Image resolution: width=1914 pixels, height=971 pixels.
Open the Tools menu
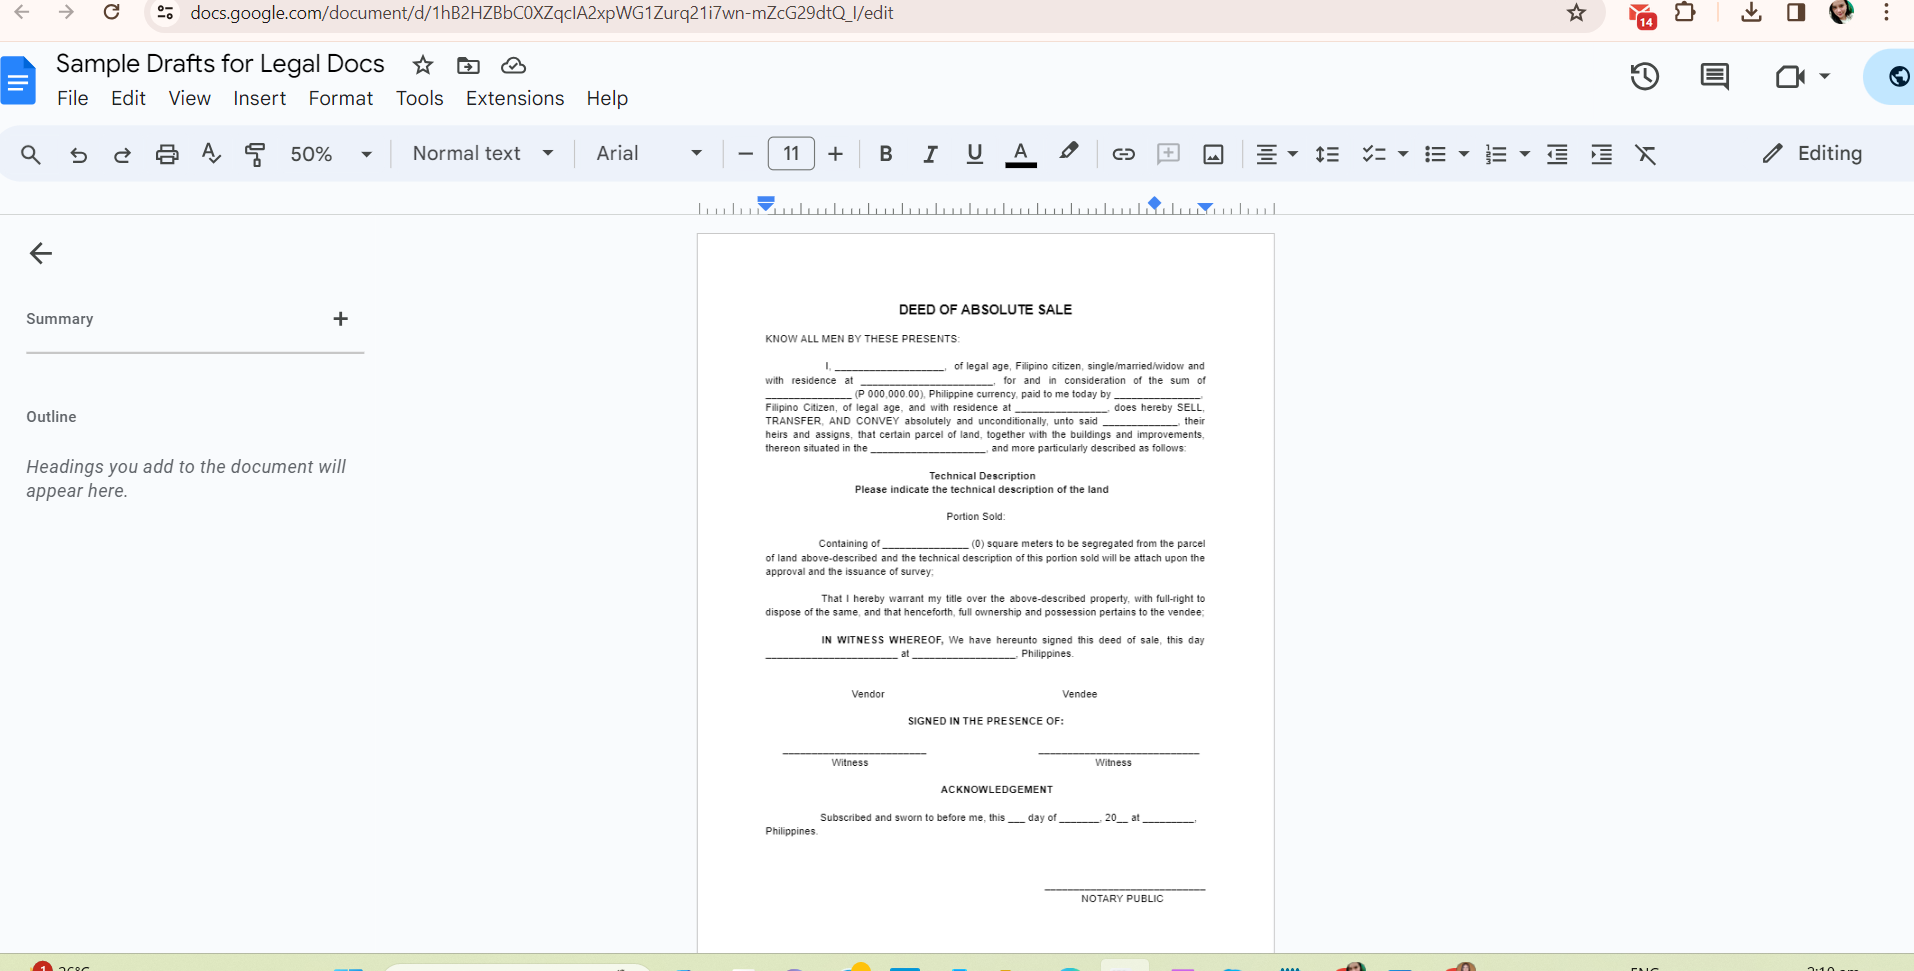(420, 98)
